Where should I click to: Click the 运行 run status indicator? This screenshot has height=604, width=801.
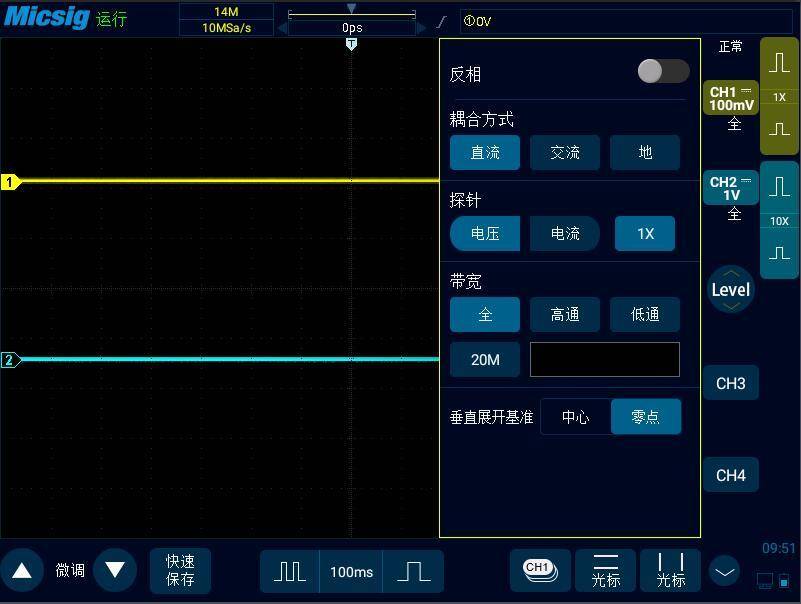tap(111, 19)
